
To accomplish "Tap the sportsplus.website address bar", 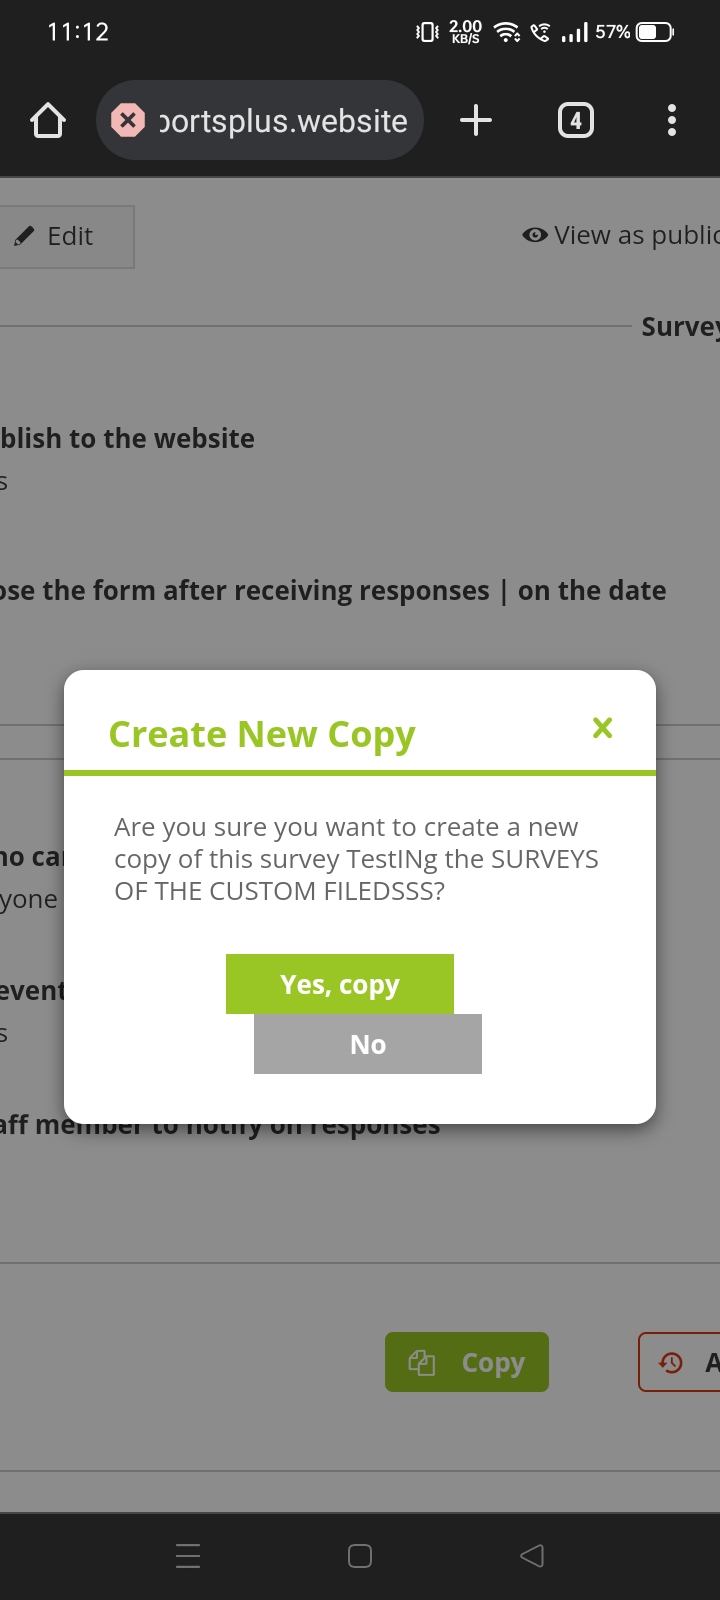I will (x=283, y=121).
